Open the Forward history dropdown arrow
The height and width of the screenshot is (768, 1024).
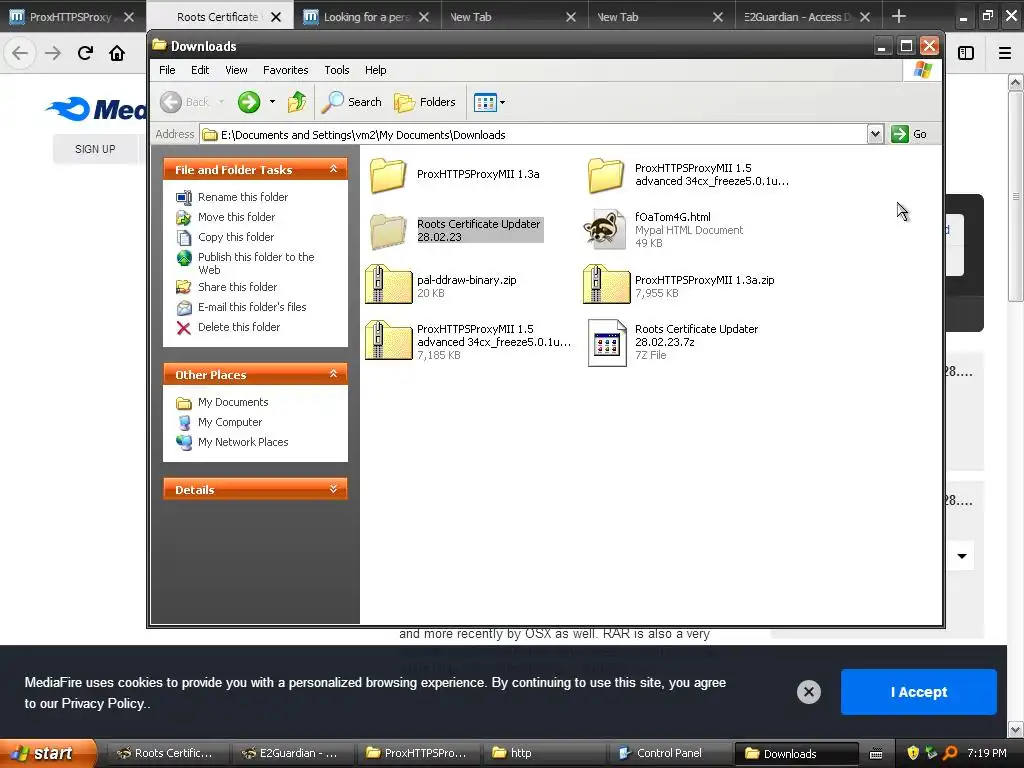272,102
